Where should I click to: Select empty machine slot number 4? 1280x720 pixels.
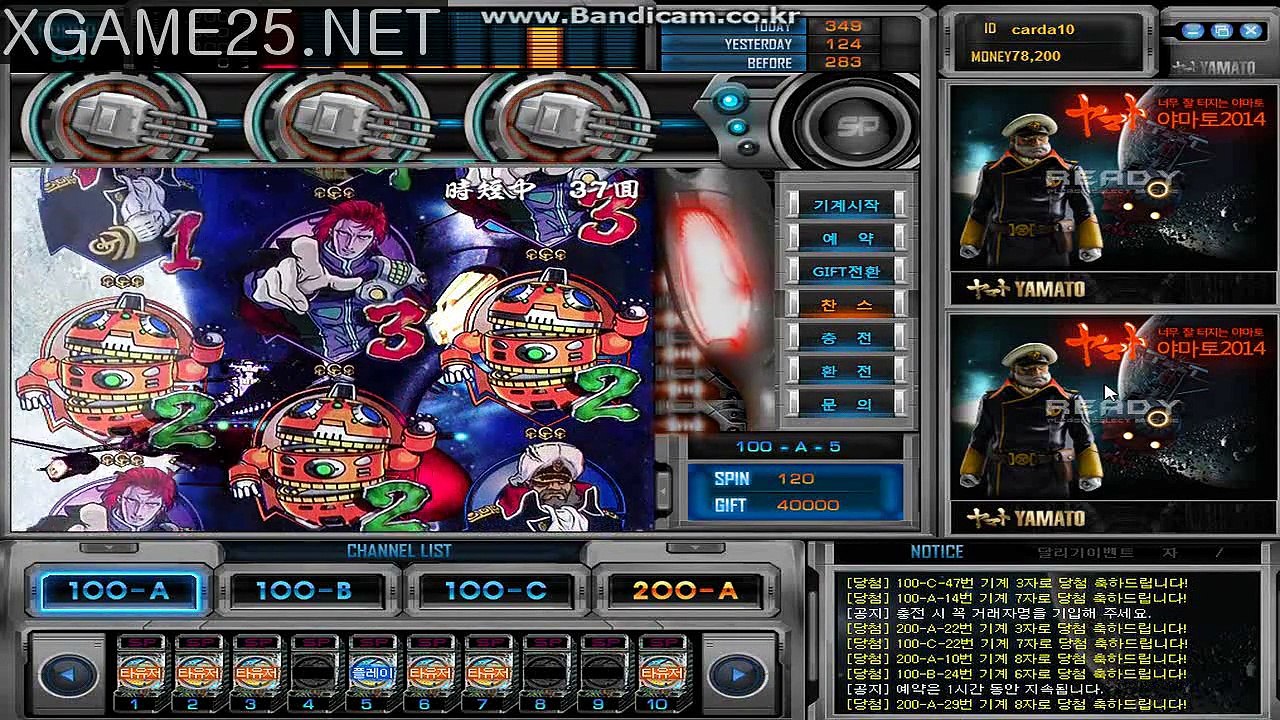point(314,672)
